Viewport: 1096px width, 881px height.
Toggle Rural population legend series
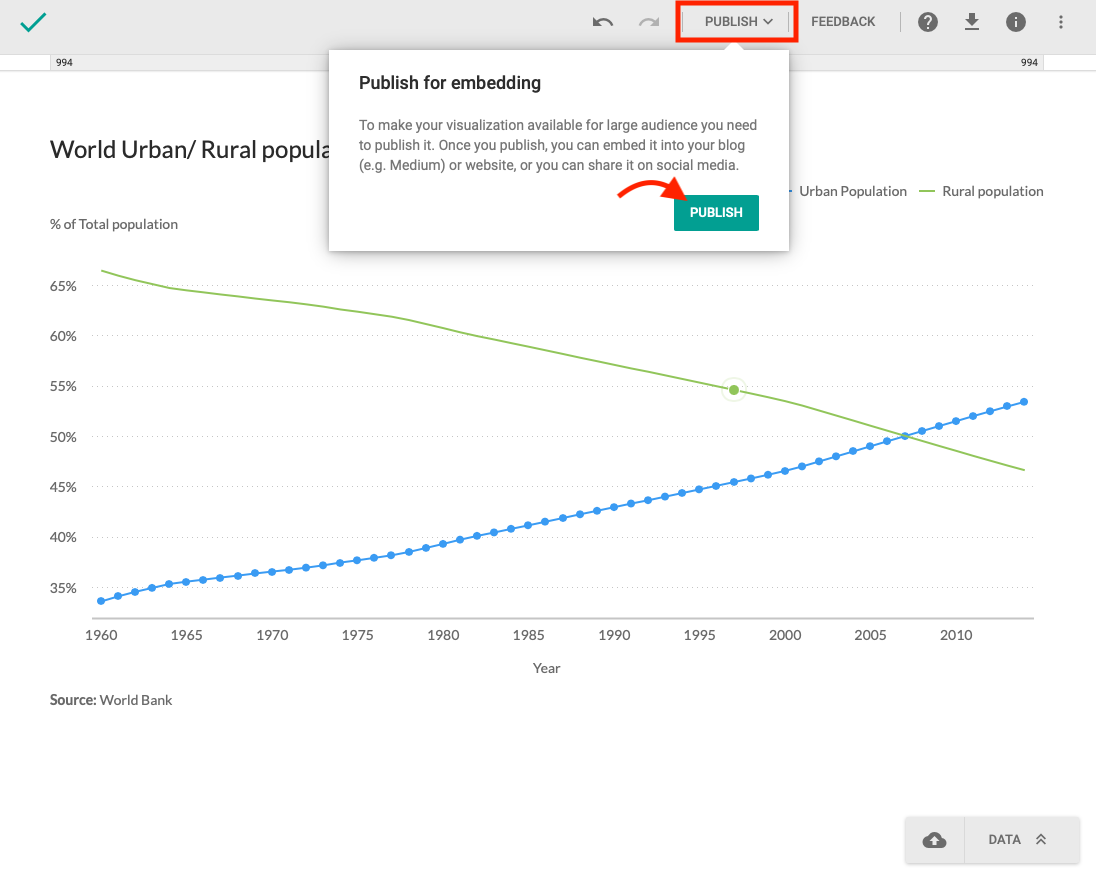tap(992, 191)
